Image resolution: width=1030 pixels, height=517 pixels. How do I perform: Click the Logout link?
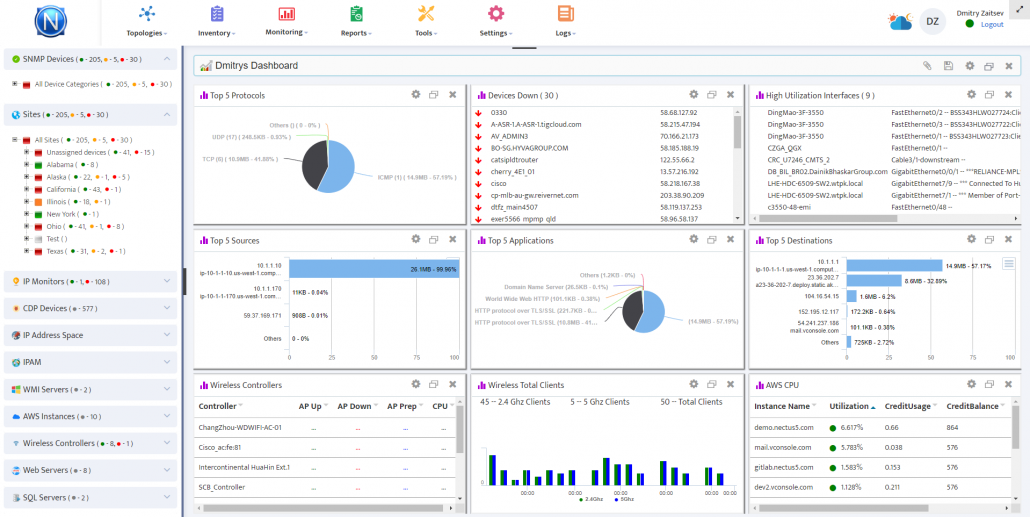coord(992,24)
